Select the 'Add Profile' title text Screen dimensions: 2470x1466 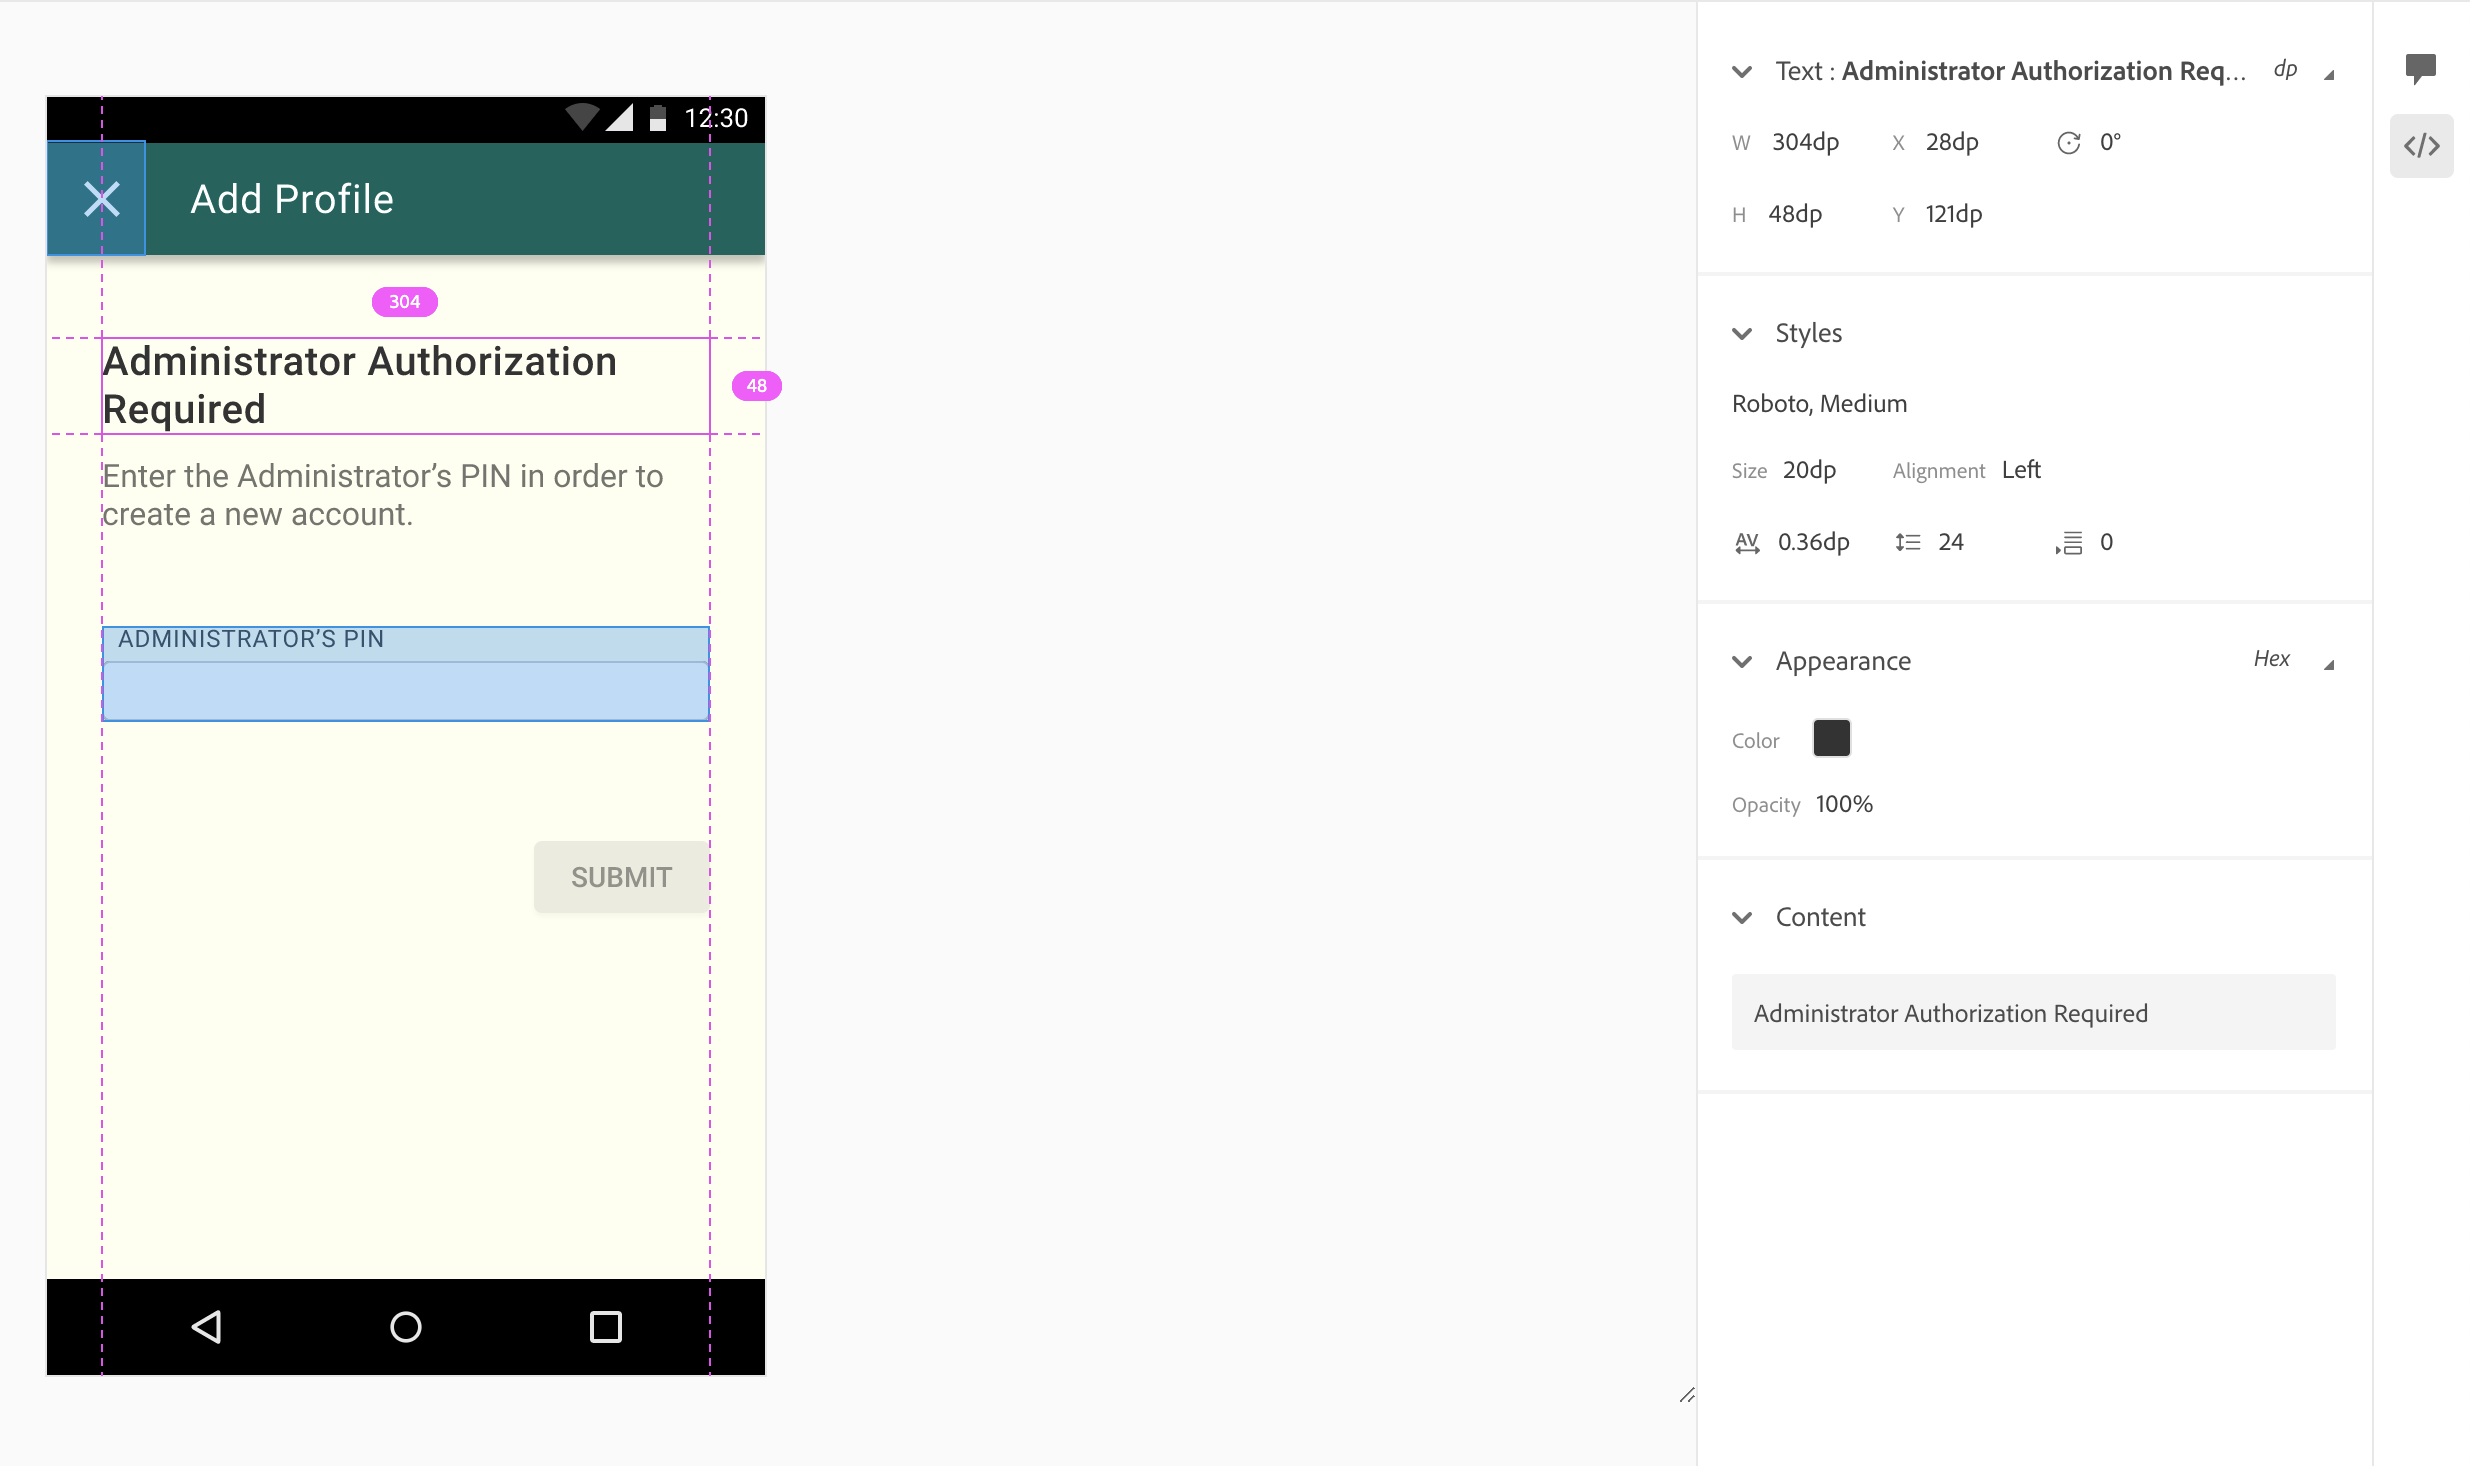292,199
